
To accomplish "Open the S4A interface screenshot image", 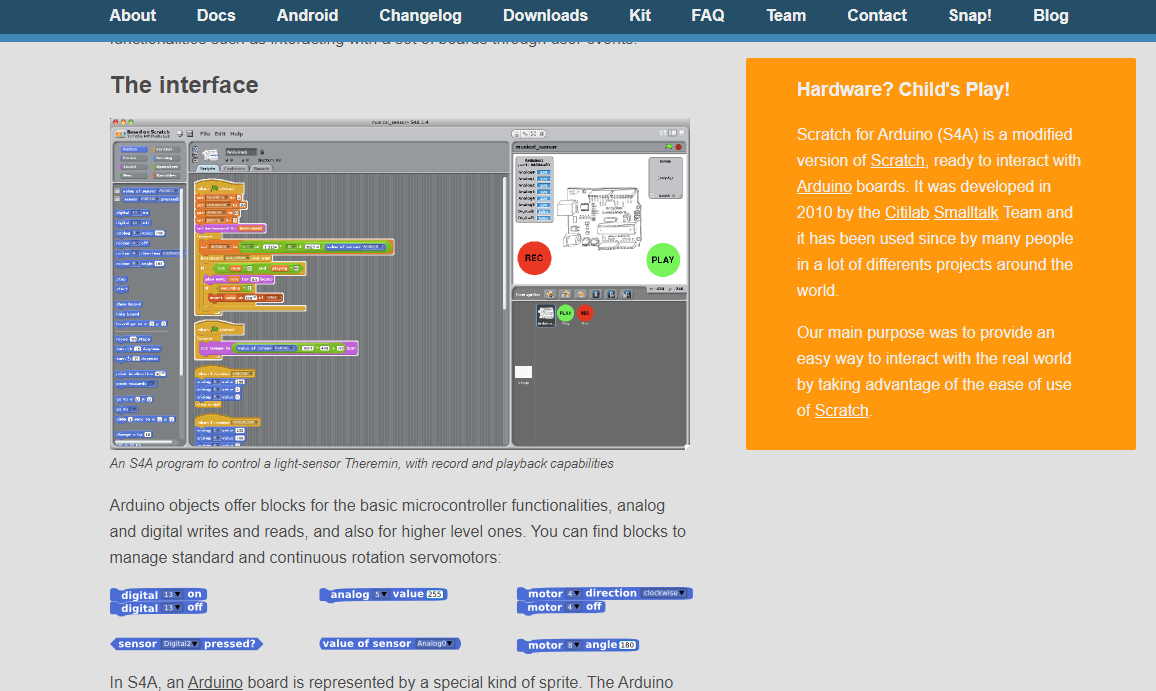I will (x=400, y=284).
